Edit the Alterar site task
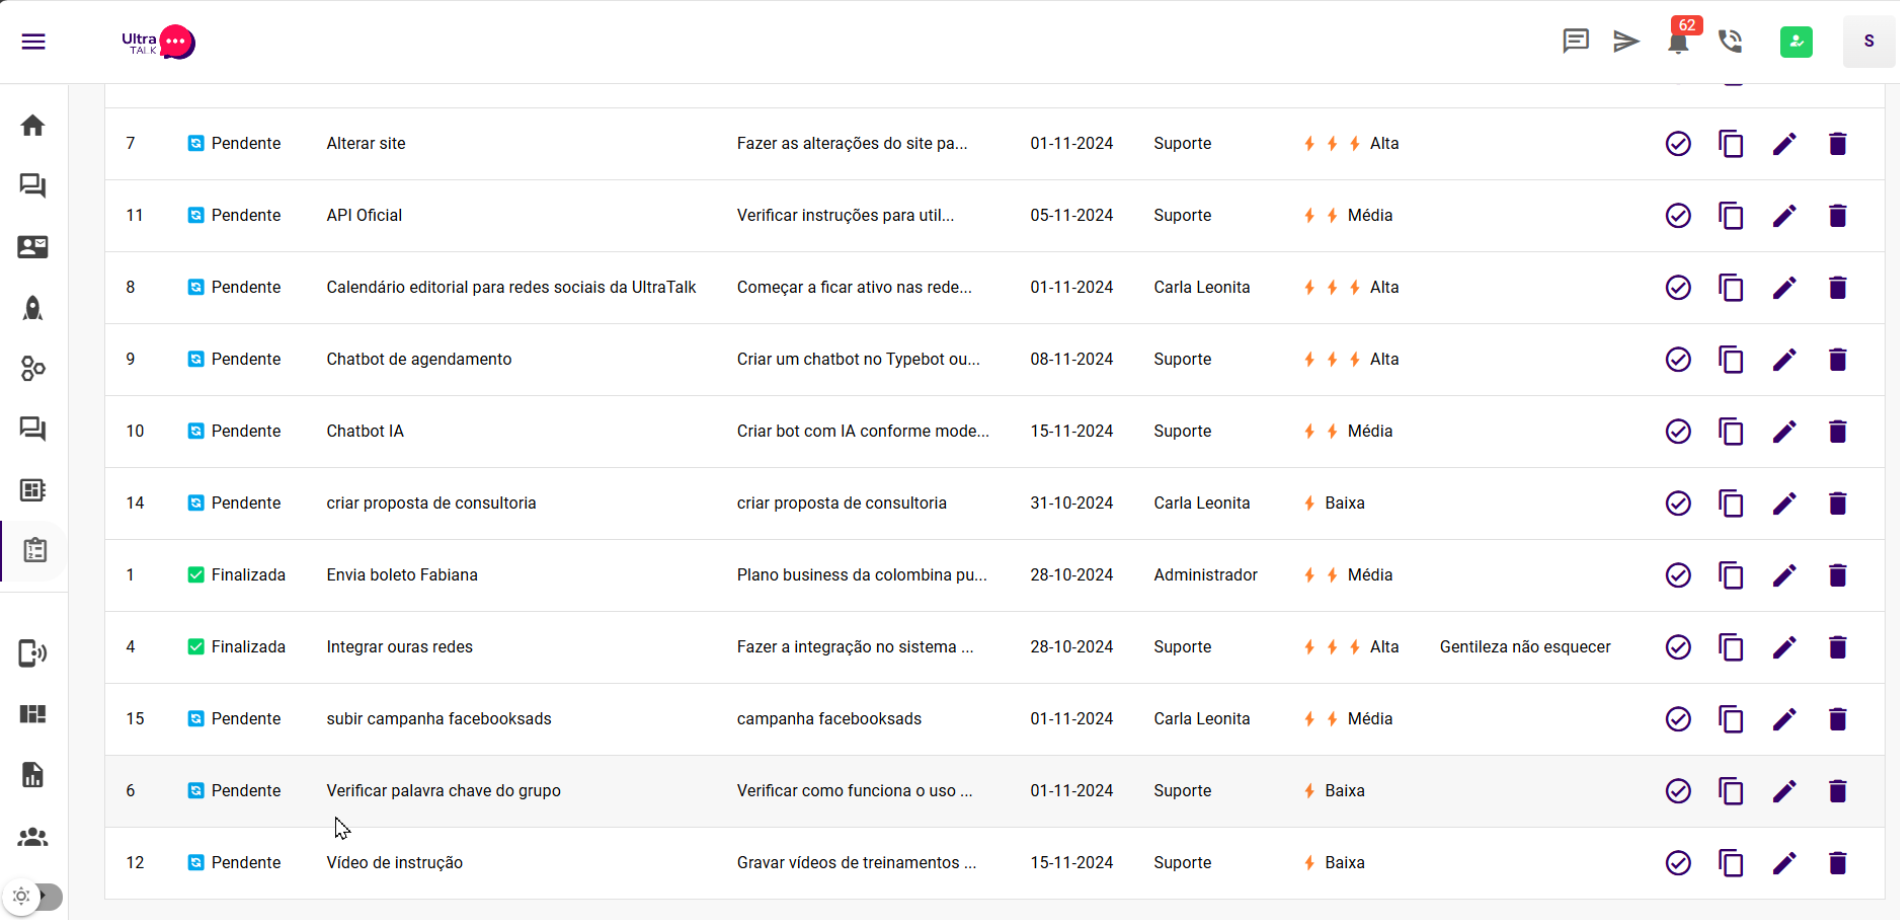This screenshot has height=920, width=1900. [x=1784, y=144]
